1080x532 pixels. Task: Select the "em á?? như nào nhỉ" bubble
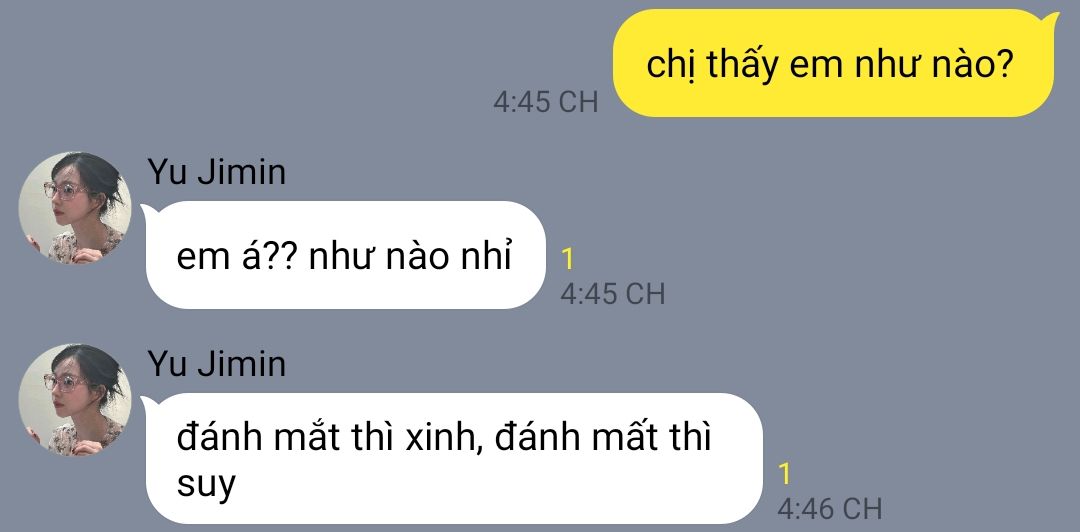tap(344, 255)
